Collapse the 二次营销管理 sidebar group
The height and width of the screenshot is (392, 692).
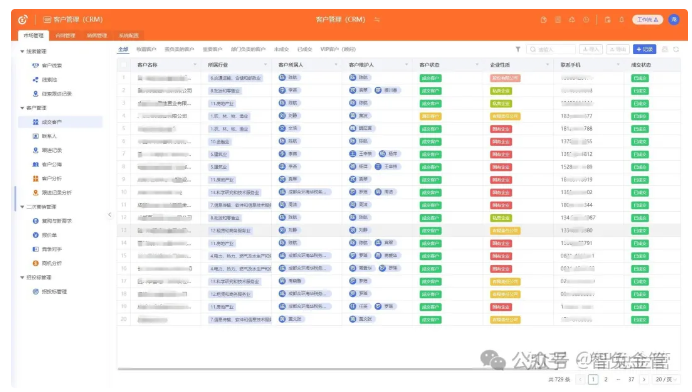tap(22, 207)
